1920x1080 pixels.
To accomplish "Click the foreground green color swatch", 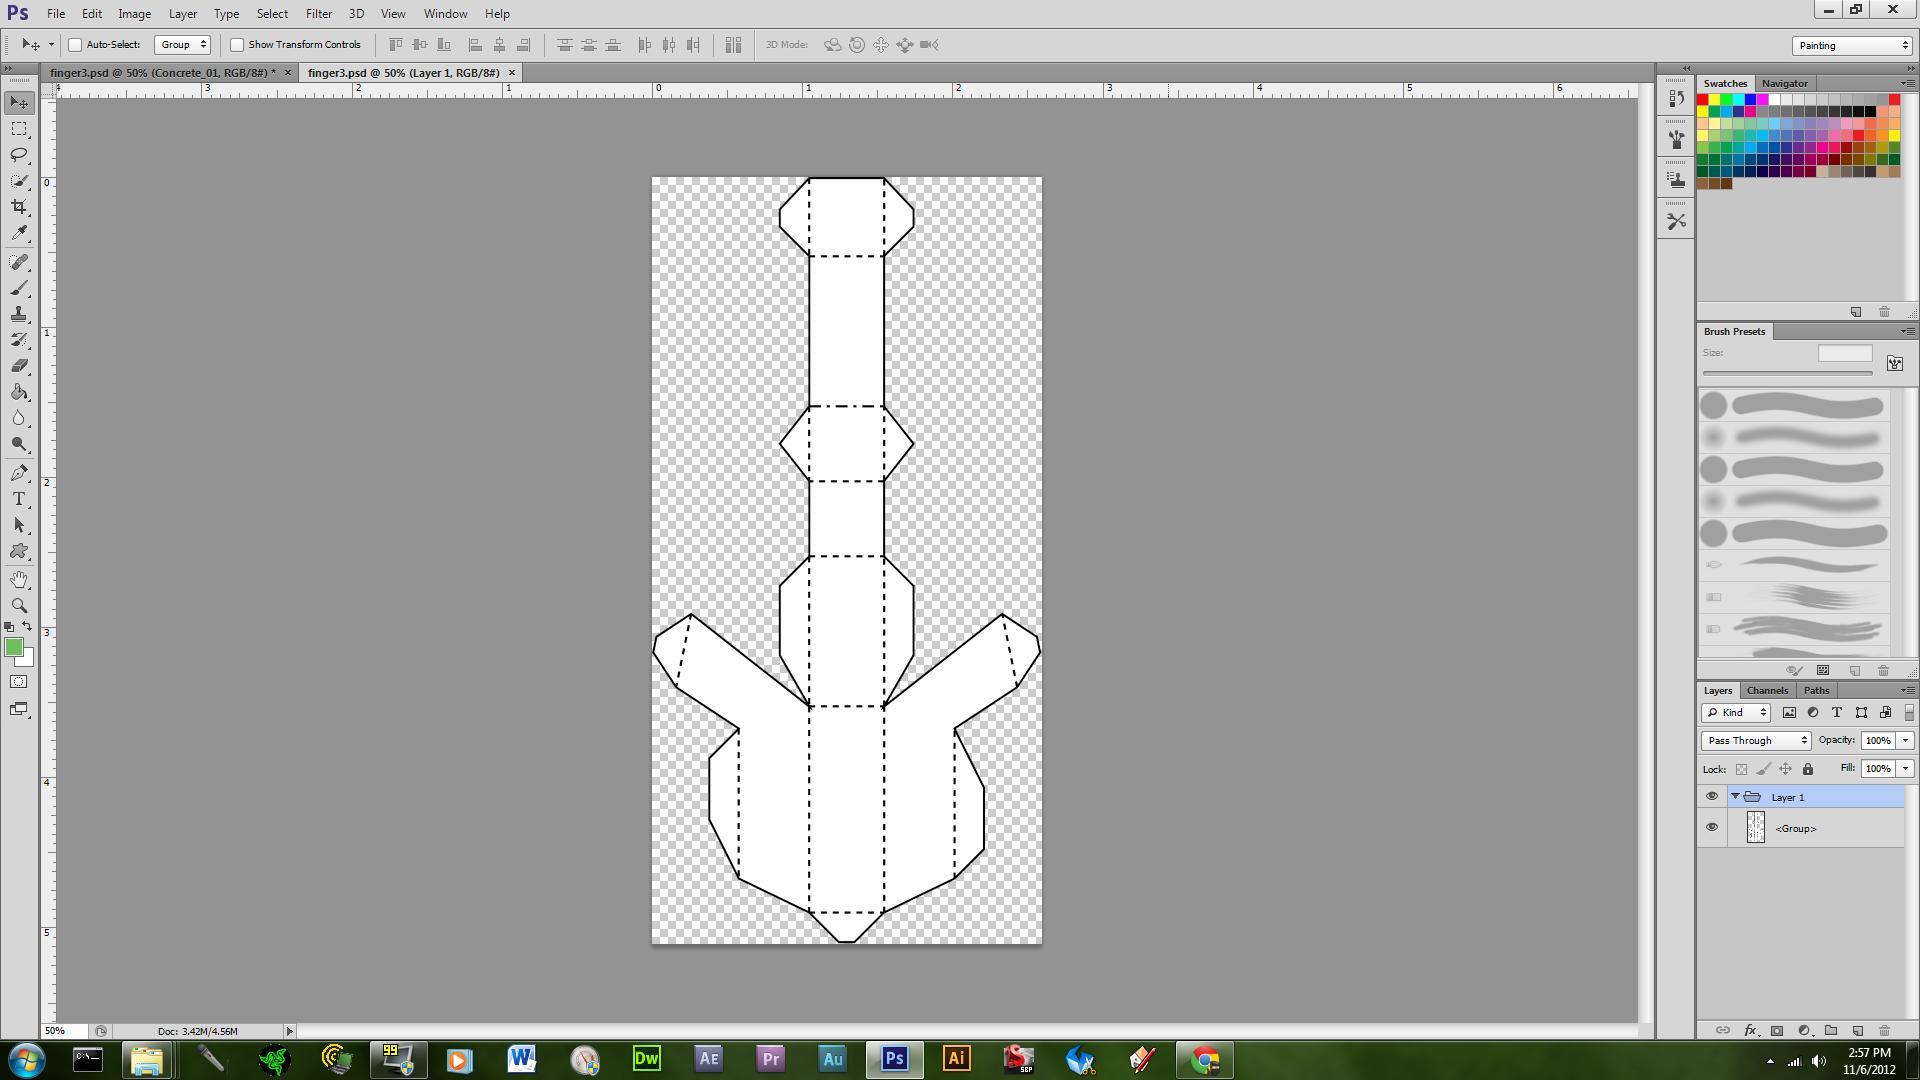I will (x=14, y=648).
